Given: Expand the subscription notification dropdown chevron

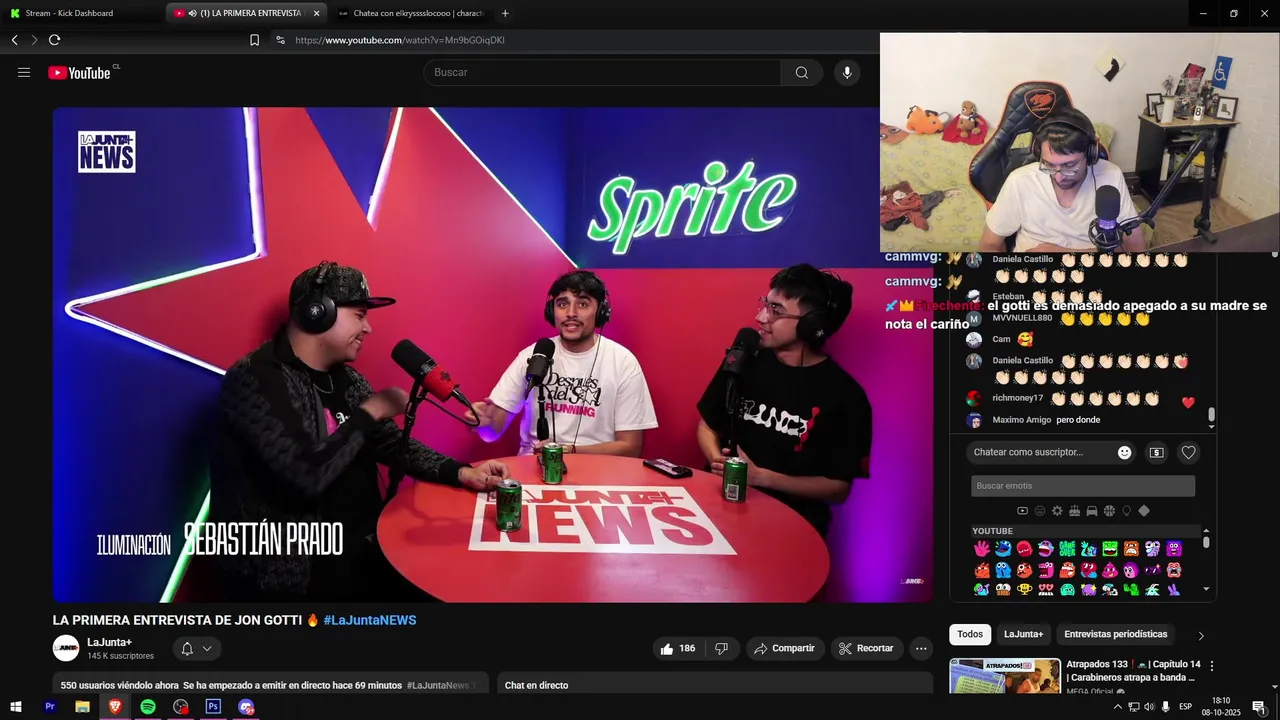Looking at the screenshot, I should (207, 649).
